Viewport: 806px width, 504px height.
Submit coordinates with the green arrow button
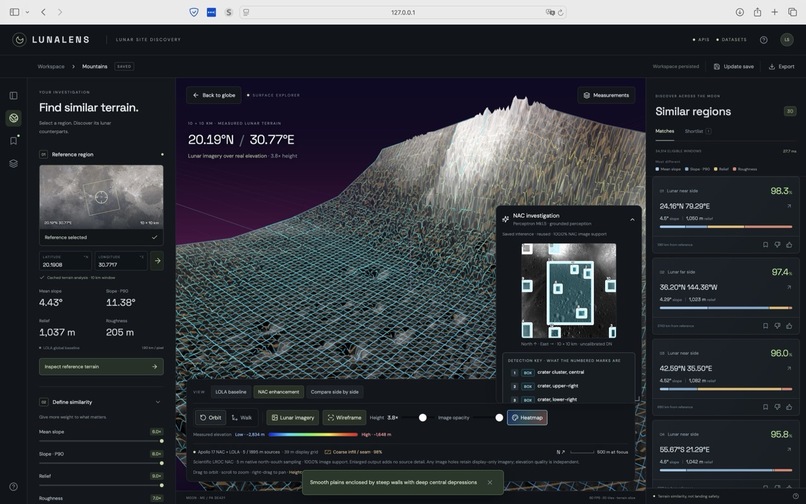coord(157,261)
